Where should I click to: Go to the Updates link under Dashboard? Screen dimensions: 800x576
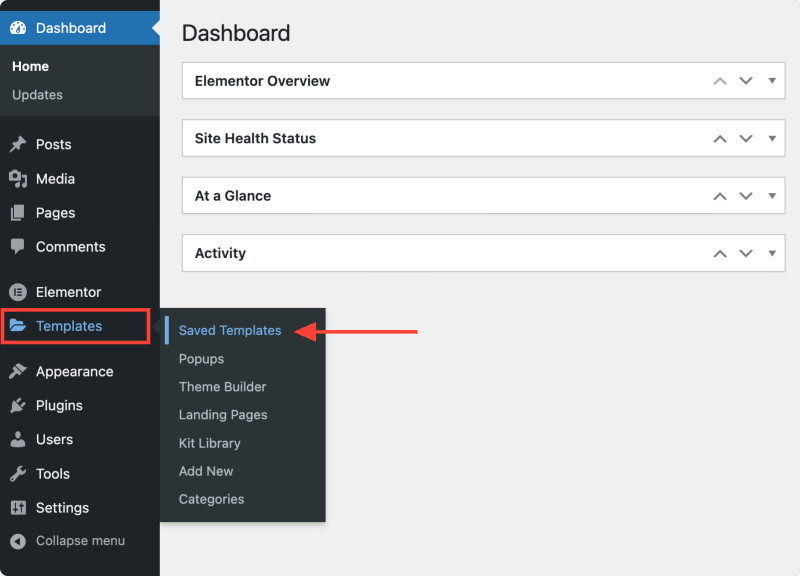[37, 95]
